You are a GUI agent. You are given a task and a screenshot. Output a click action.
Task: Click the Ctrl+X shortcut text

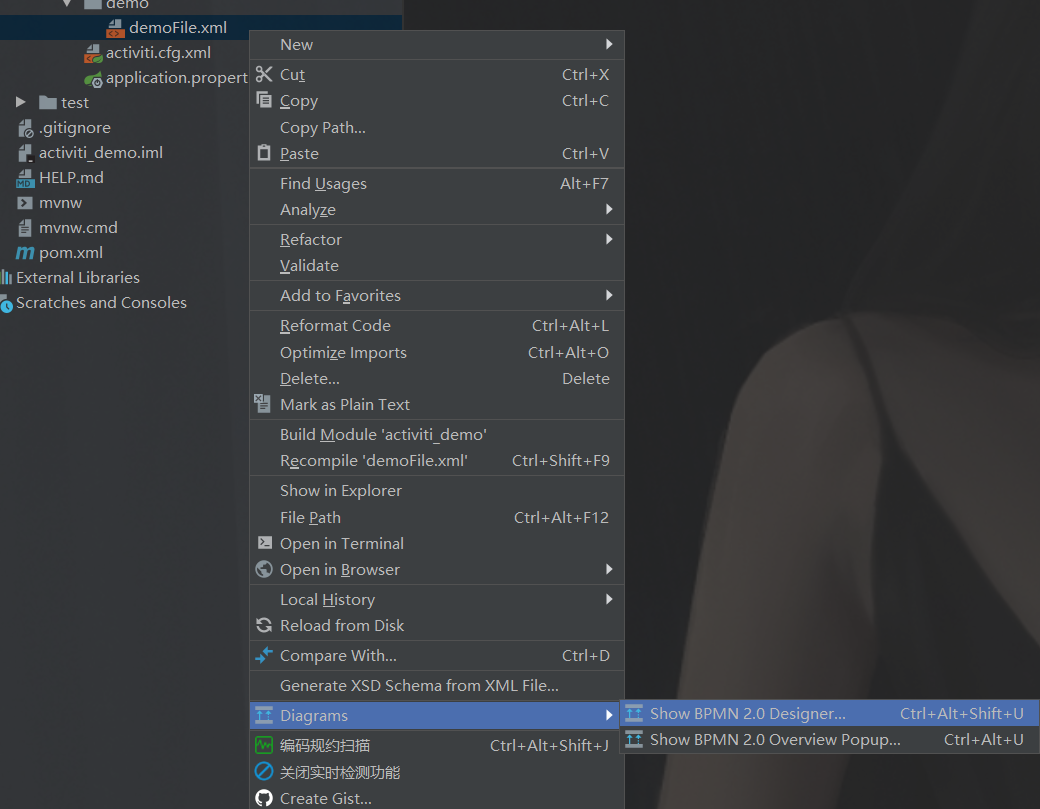(585, 74)
